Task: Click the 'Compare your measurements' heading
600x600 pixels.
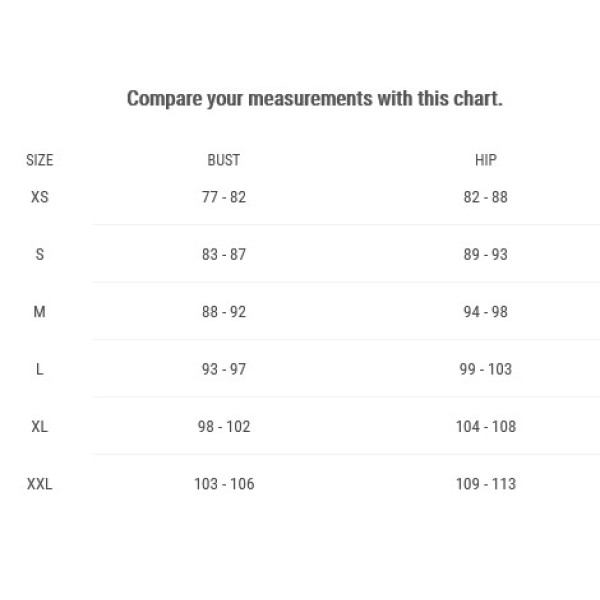Action: pos(315,99)
